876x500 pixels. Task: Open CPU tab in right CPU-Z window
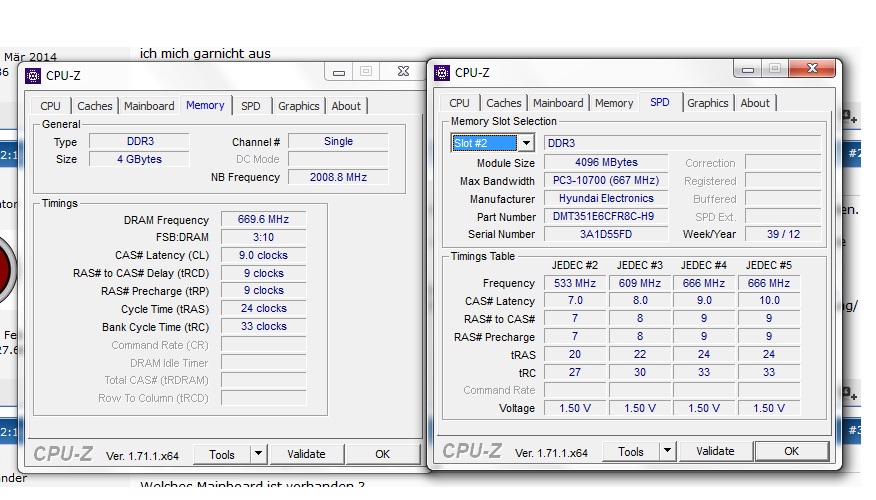pos(459,103)
